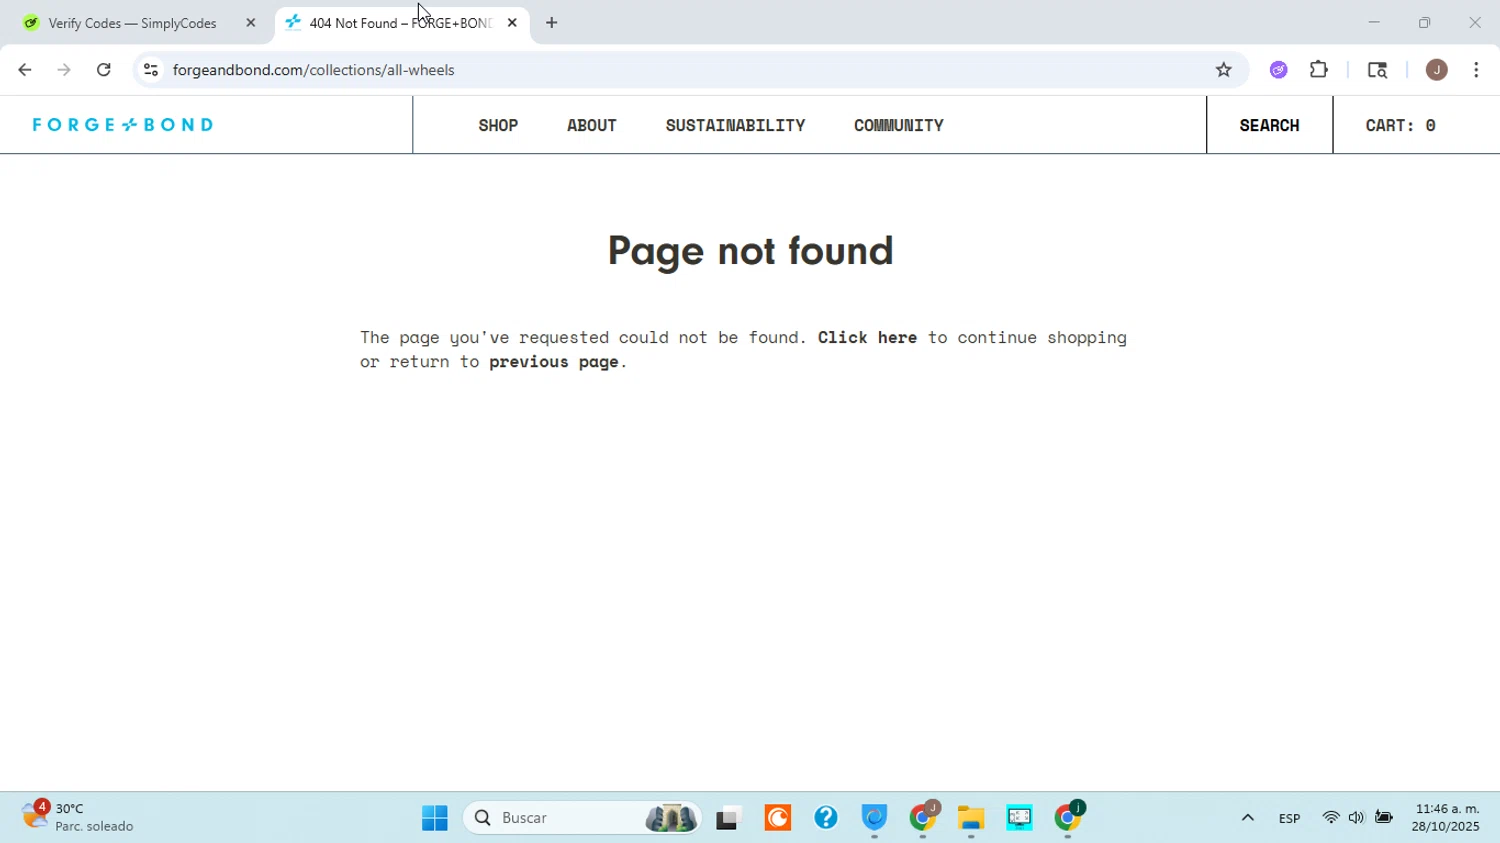Click the address bar URL
This screenshot has width=1500, height=843.
click(x=314, y=70)
